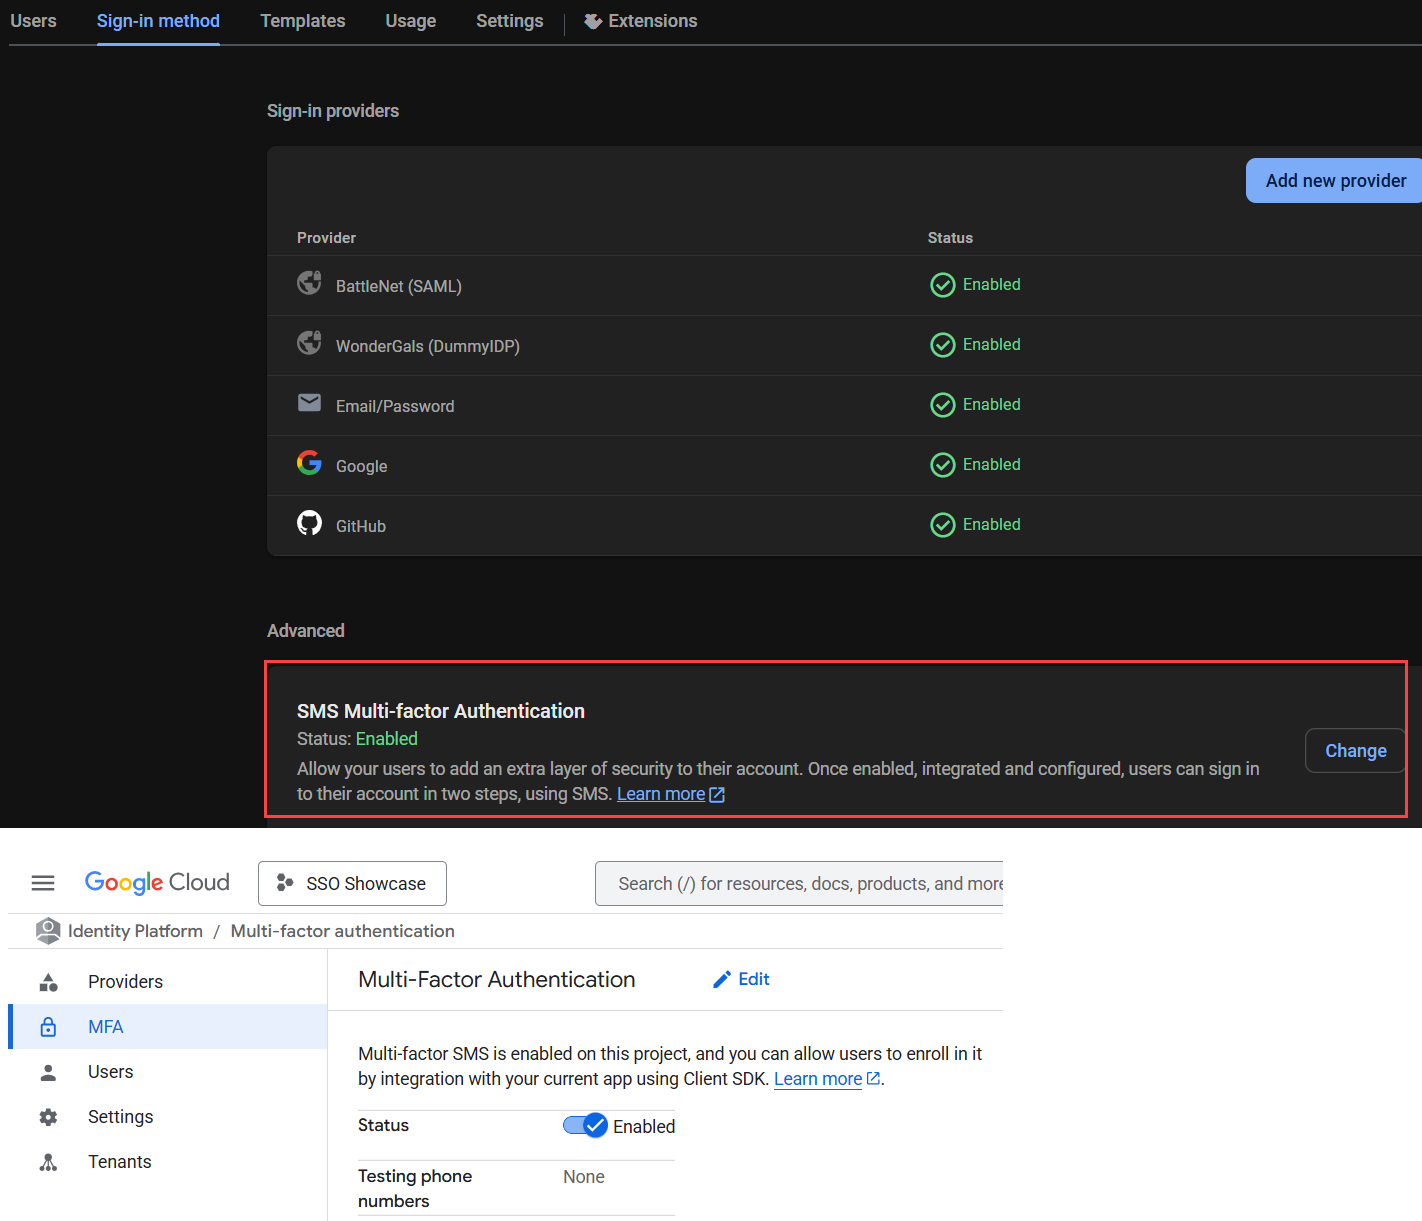
Task: Open the SSO Showcase project selector
Action: click(x=352, y=884)
